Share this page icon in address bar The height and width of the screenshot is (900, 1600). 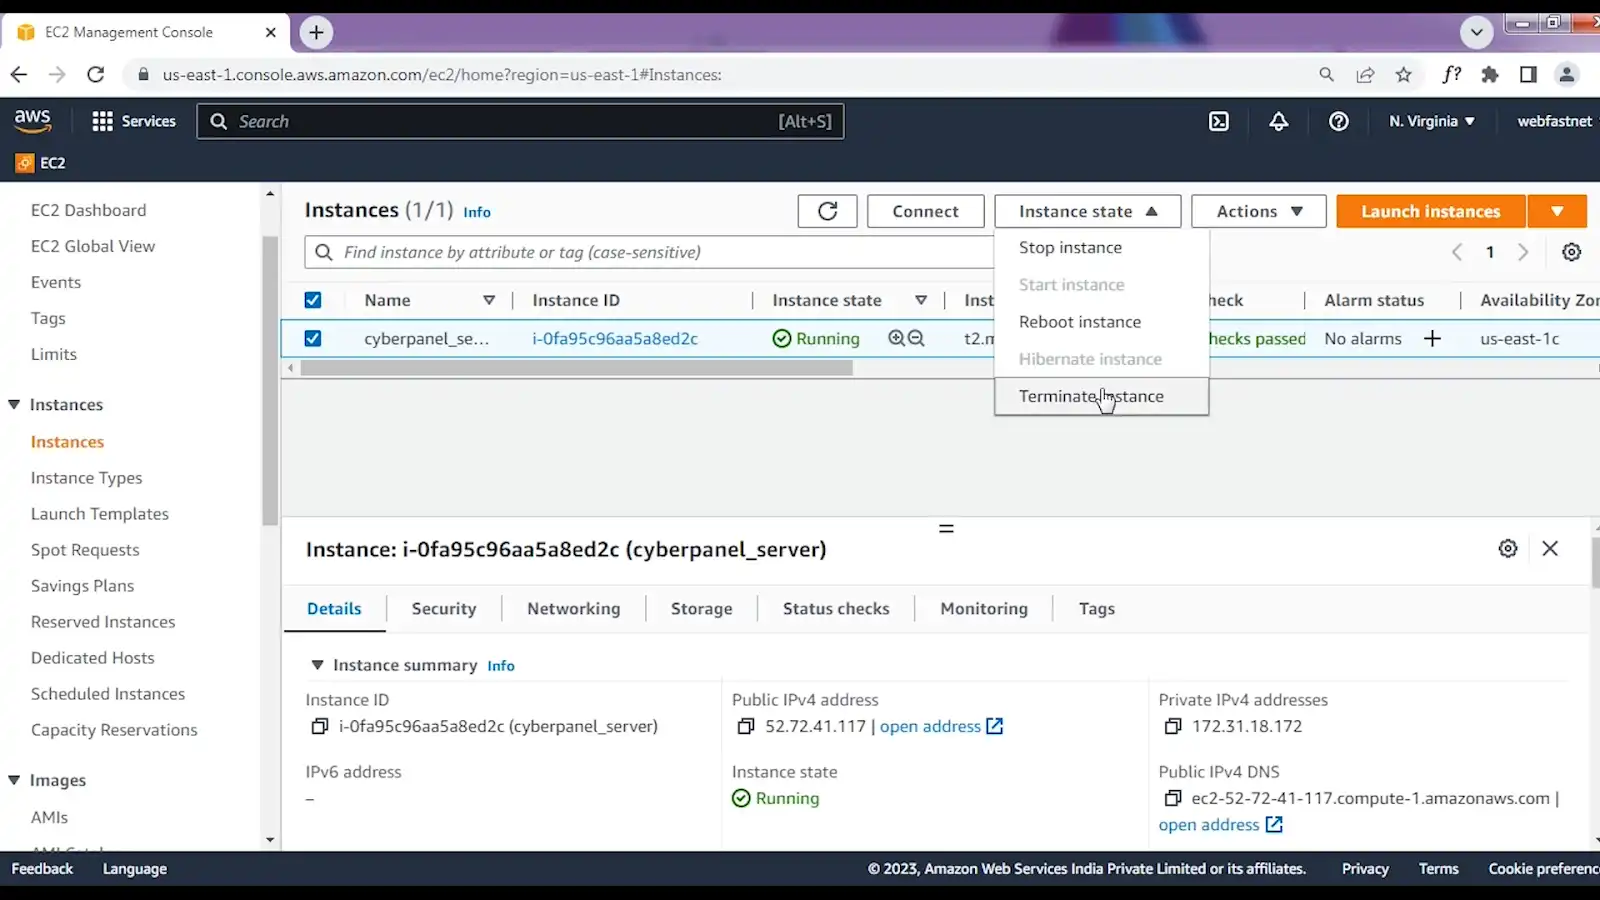click(x=1365, y=74)
